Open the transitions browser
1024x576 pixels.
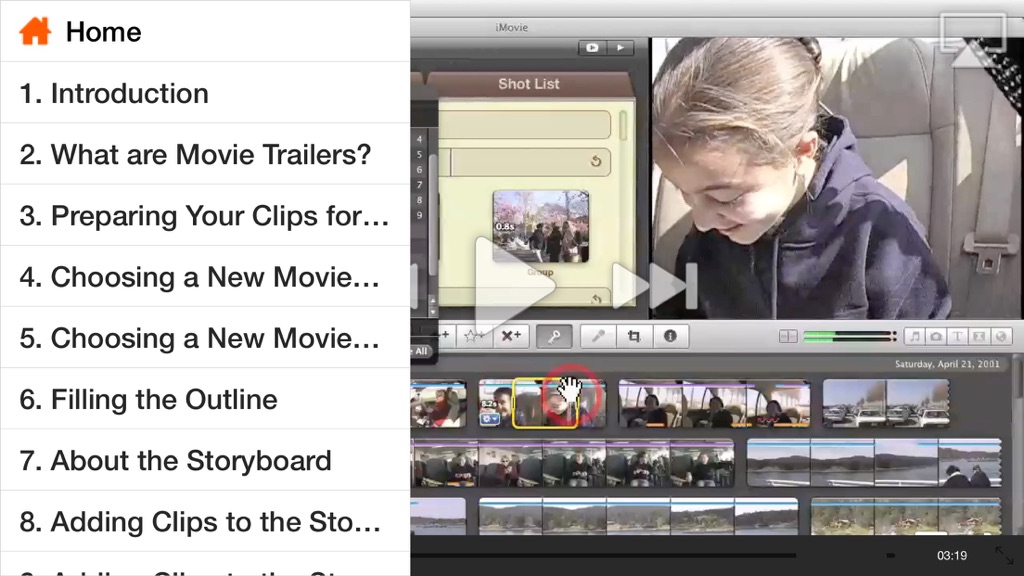pyautogui.click(x=978, y=336)
